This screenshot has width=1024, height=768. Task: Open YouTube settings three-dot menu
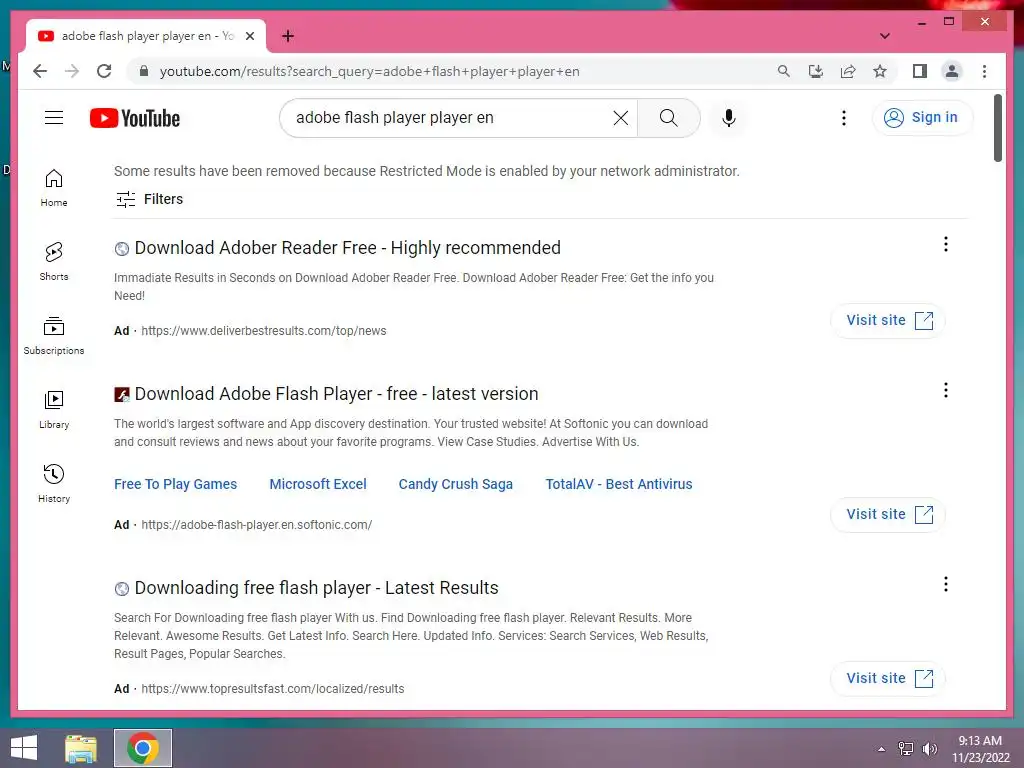click(x=844, y=118)
